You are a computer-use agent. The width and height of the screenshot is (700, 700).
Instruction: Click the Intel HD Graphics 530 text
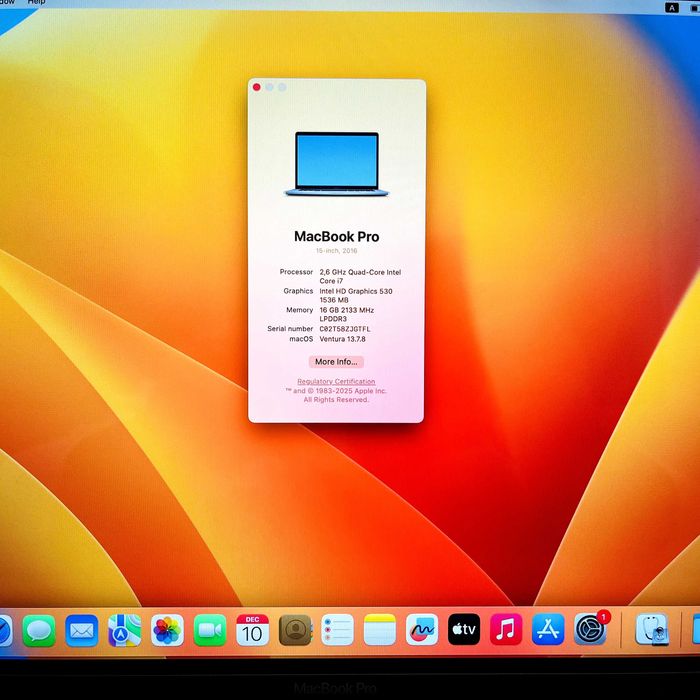356,291
